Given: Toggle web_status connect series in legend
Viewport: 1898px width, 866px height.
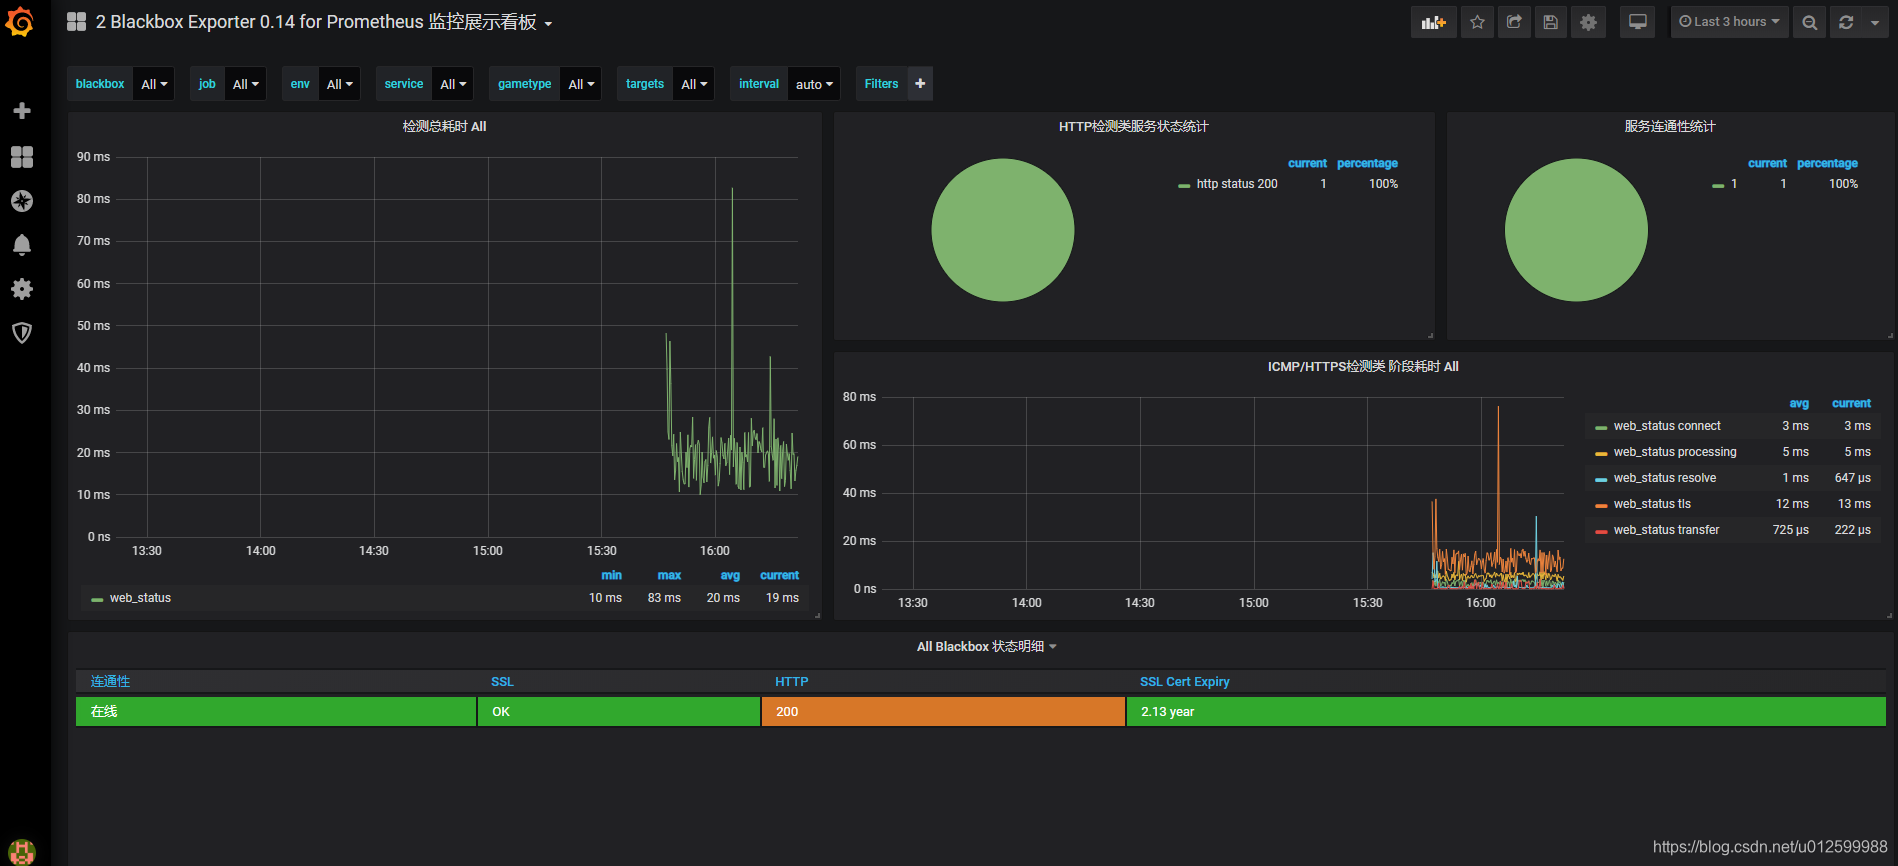Looking at the screenshot, I should 1667,426.
